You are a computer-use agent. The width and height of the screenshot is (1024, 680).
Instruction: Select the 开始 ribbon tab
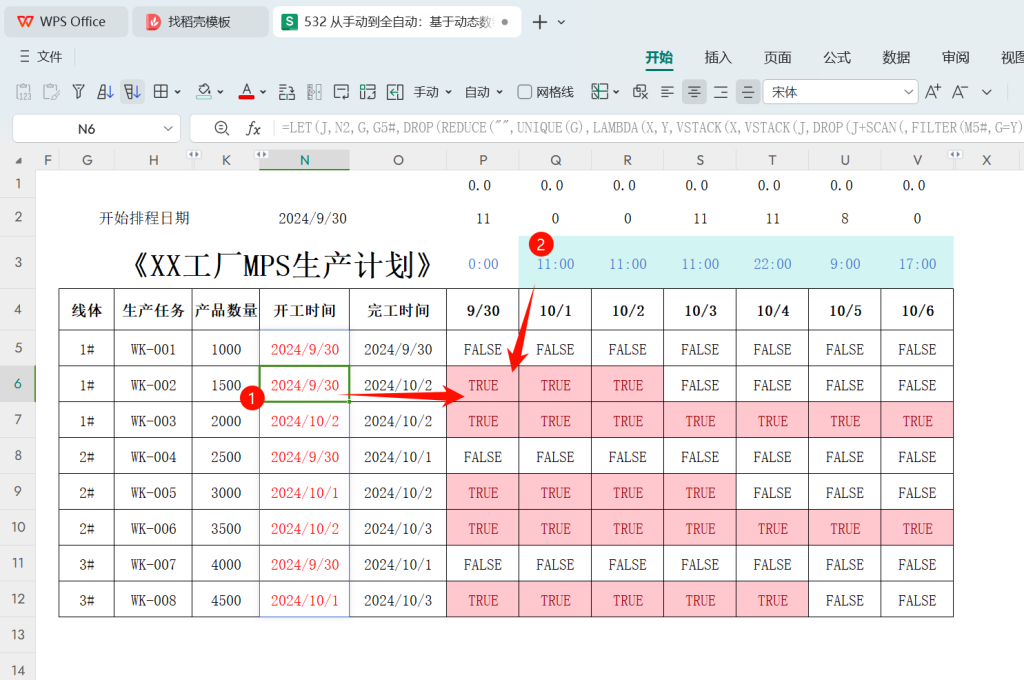(x=659, y=57)
